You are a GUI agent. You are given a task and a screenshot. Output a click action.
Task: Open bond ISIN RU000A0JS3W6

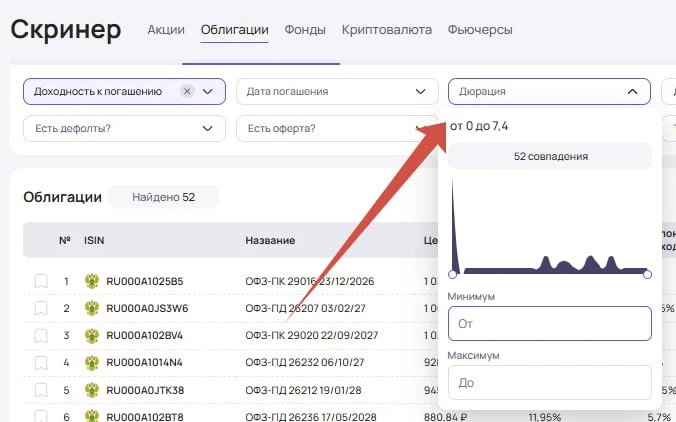[147, 308]
